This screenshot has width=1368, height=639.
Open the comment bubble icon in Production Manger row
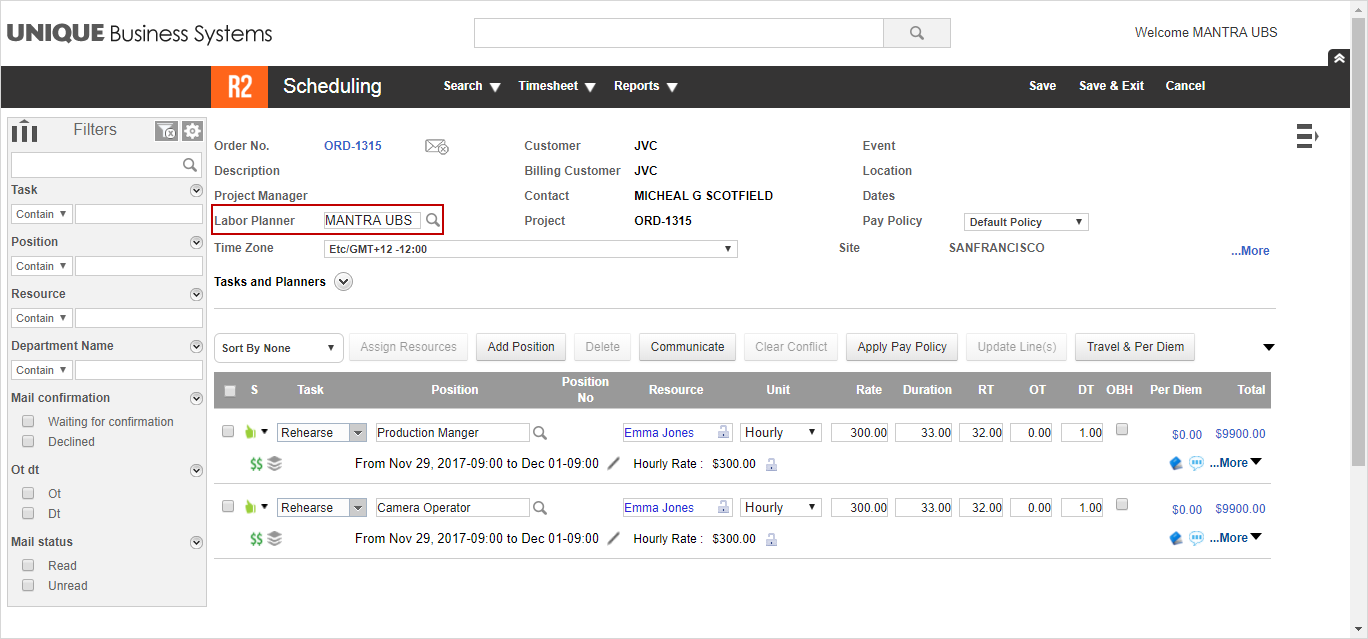[x=1196, y=463]
